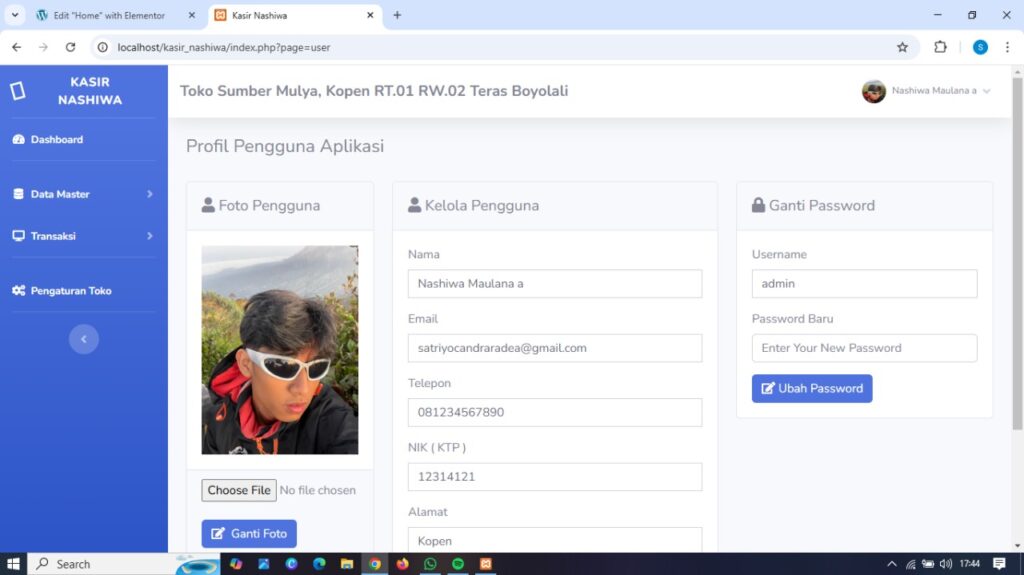The height and width of the screenshot is (575, 1024).
Task: Open the Dashboard sidebar item
Action: click(x=48, y=139)
